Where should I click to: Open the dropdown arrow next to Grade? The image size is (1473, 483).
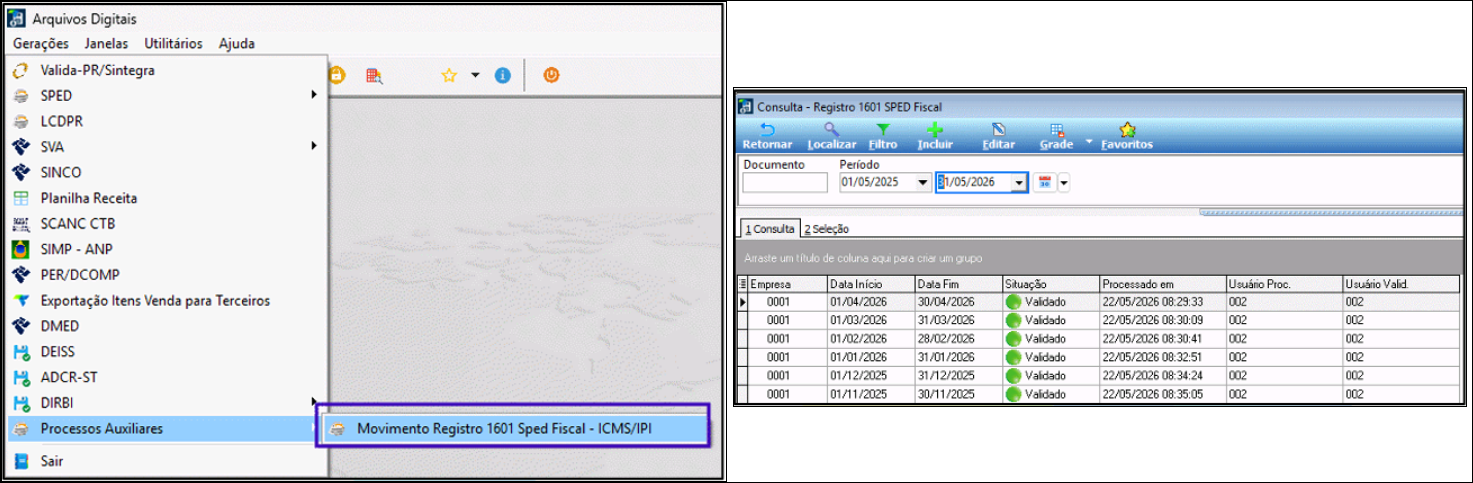[1089, 141]
